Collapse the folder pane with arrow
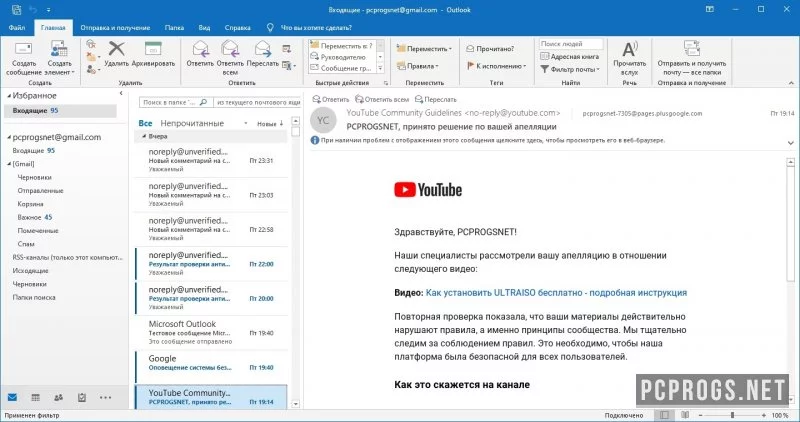 pos(121,93)
